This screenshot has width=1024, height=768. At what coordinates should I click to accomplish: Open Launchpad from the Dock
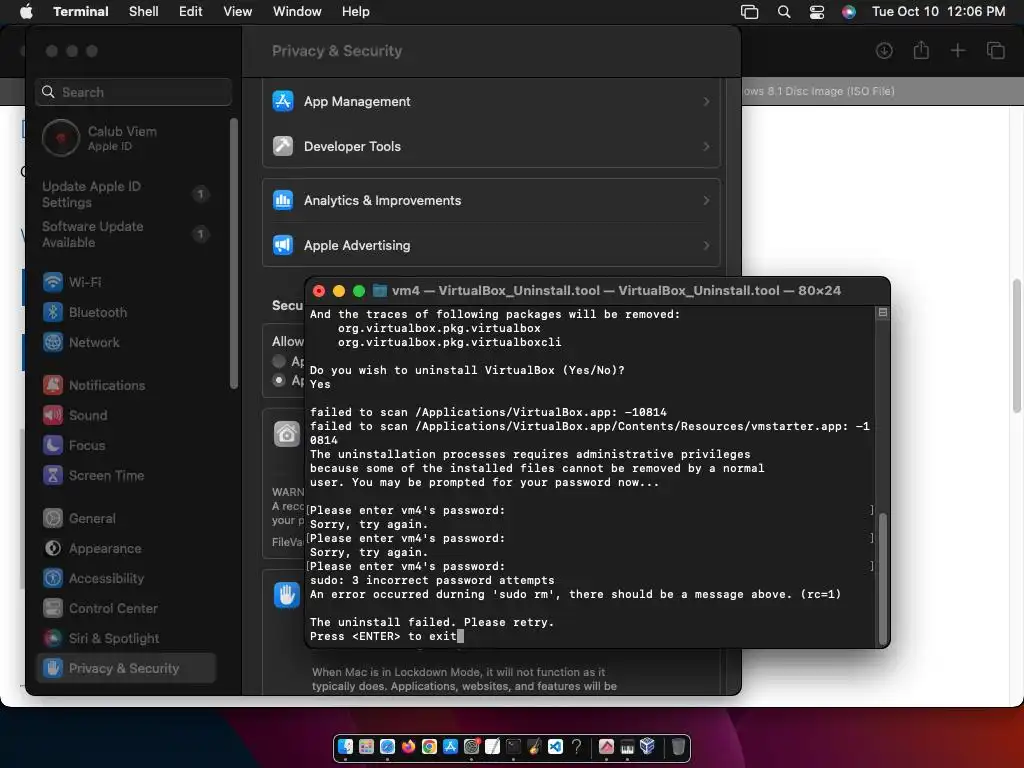pos(366,746)
